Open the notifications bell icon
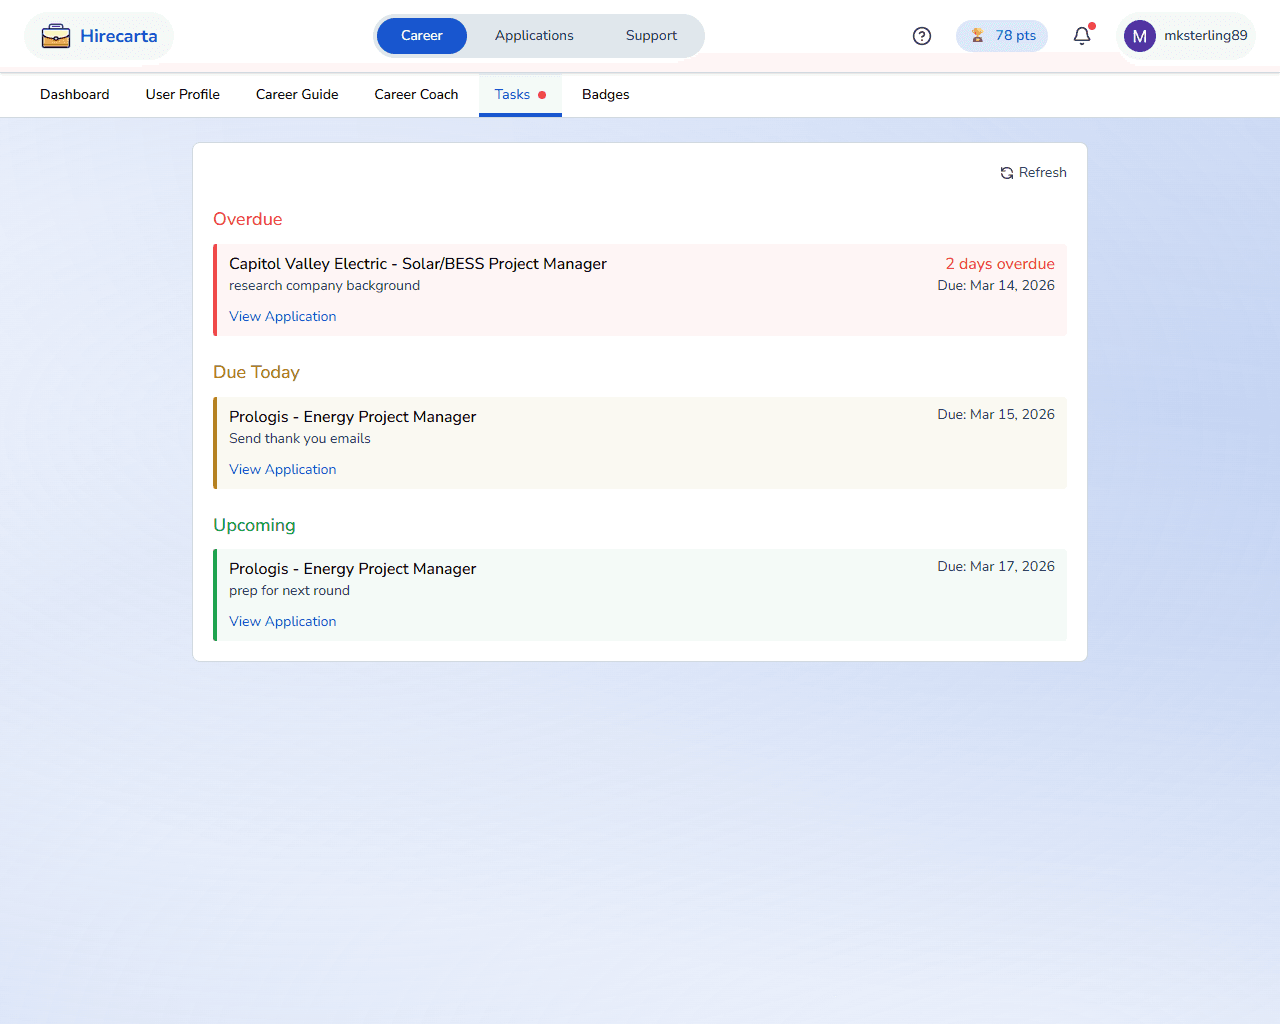Image resolution: width=1280 pixels, height=1024 pixels. pyautogui.click(x=1082, y=36)
